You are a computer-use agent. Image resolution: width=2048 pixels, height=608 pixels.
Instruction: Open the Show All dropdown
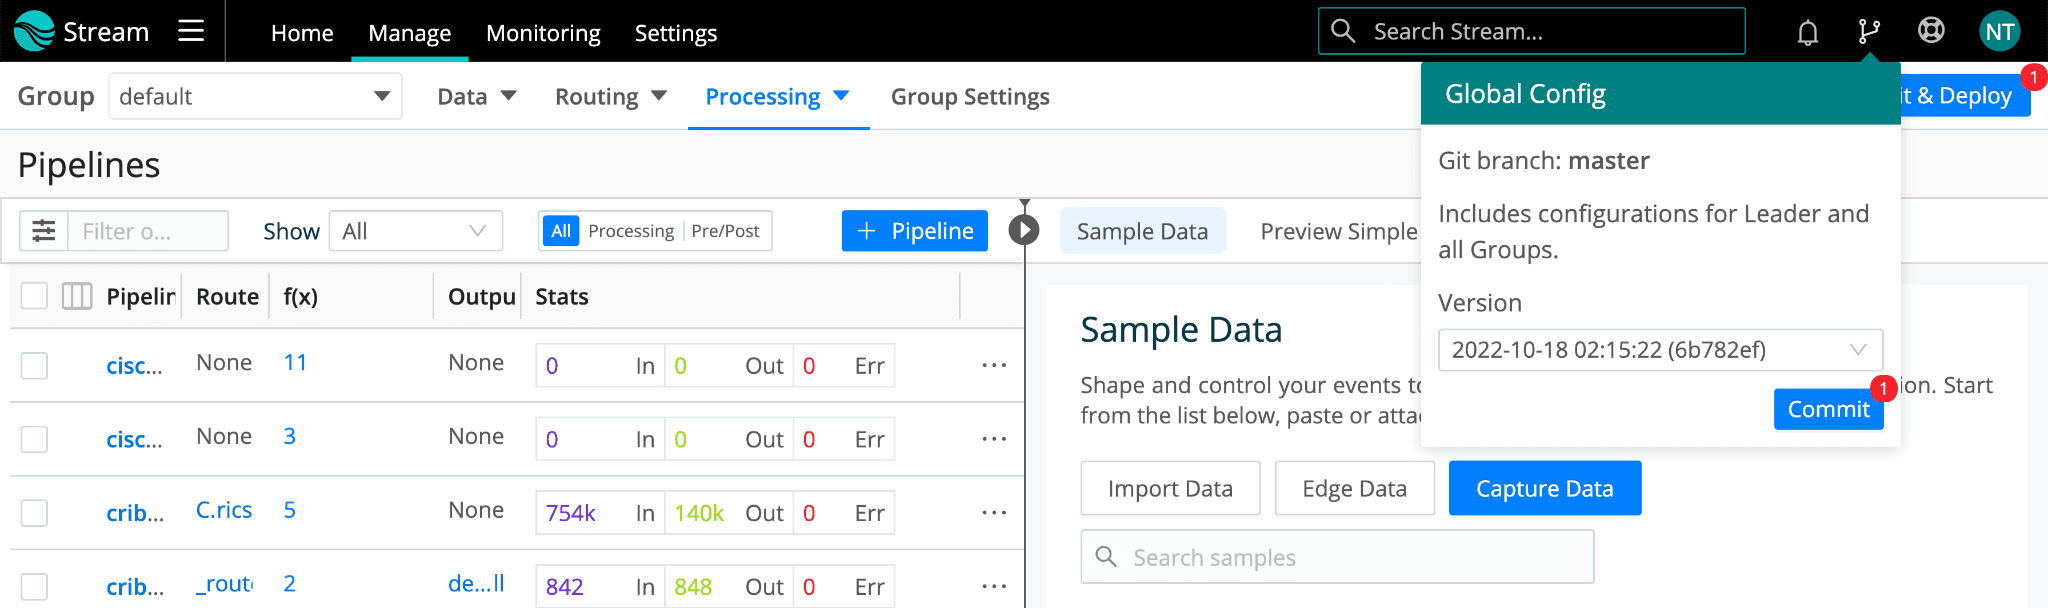pos(415,232)
